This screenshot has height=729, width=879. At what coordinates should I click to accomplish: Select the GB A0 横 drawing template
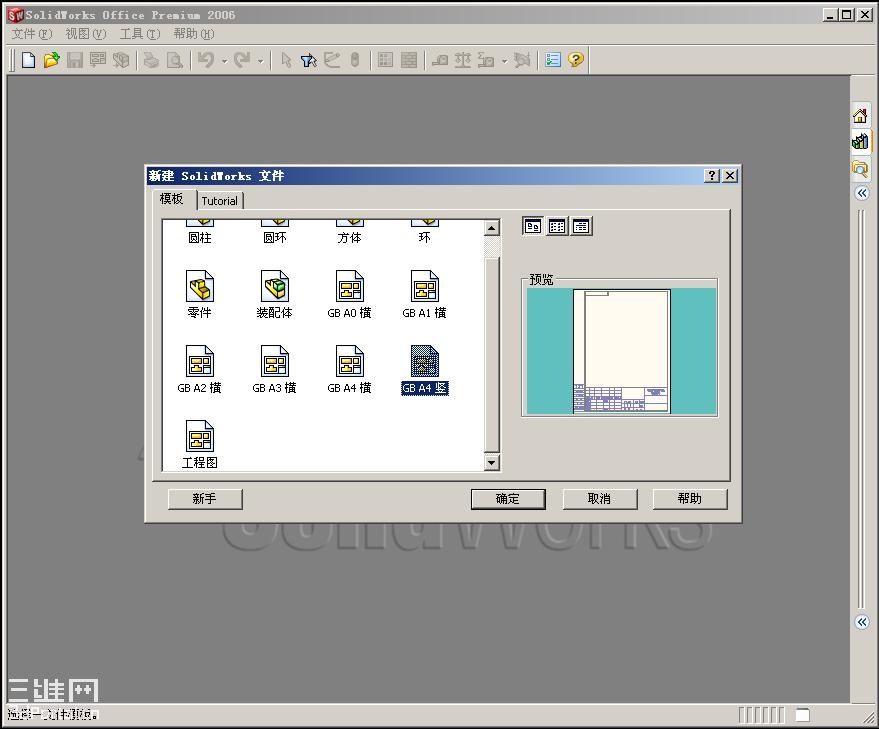[349, 294]
